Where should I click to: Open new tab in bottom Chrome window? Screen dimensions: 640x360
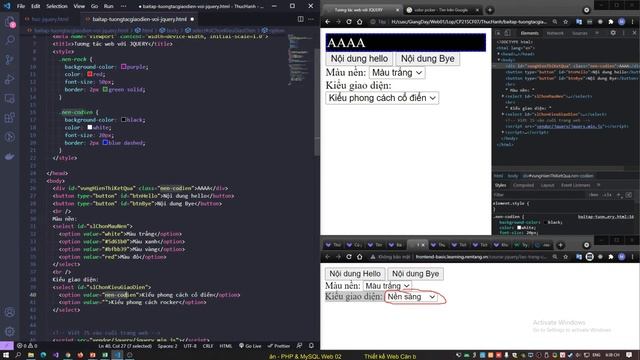560,245
